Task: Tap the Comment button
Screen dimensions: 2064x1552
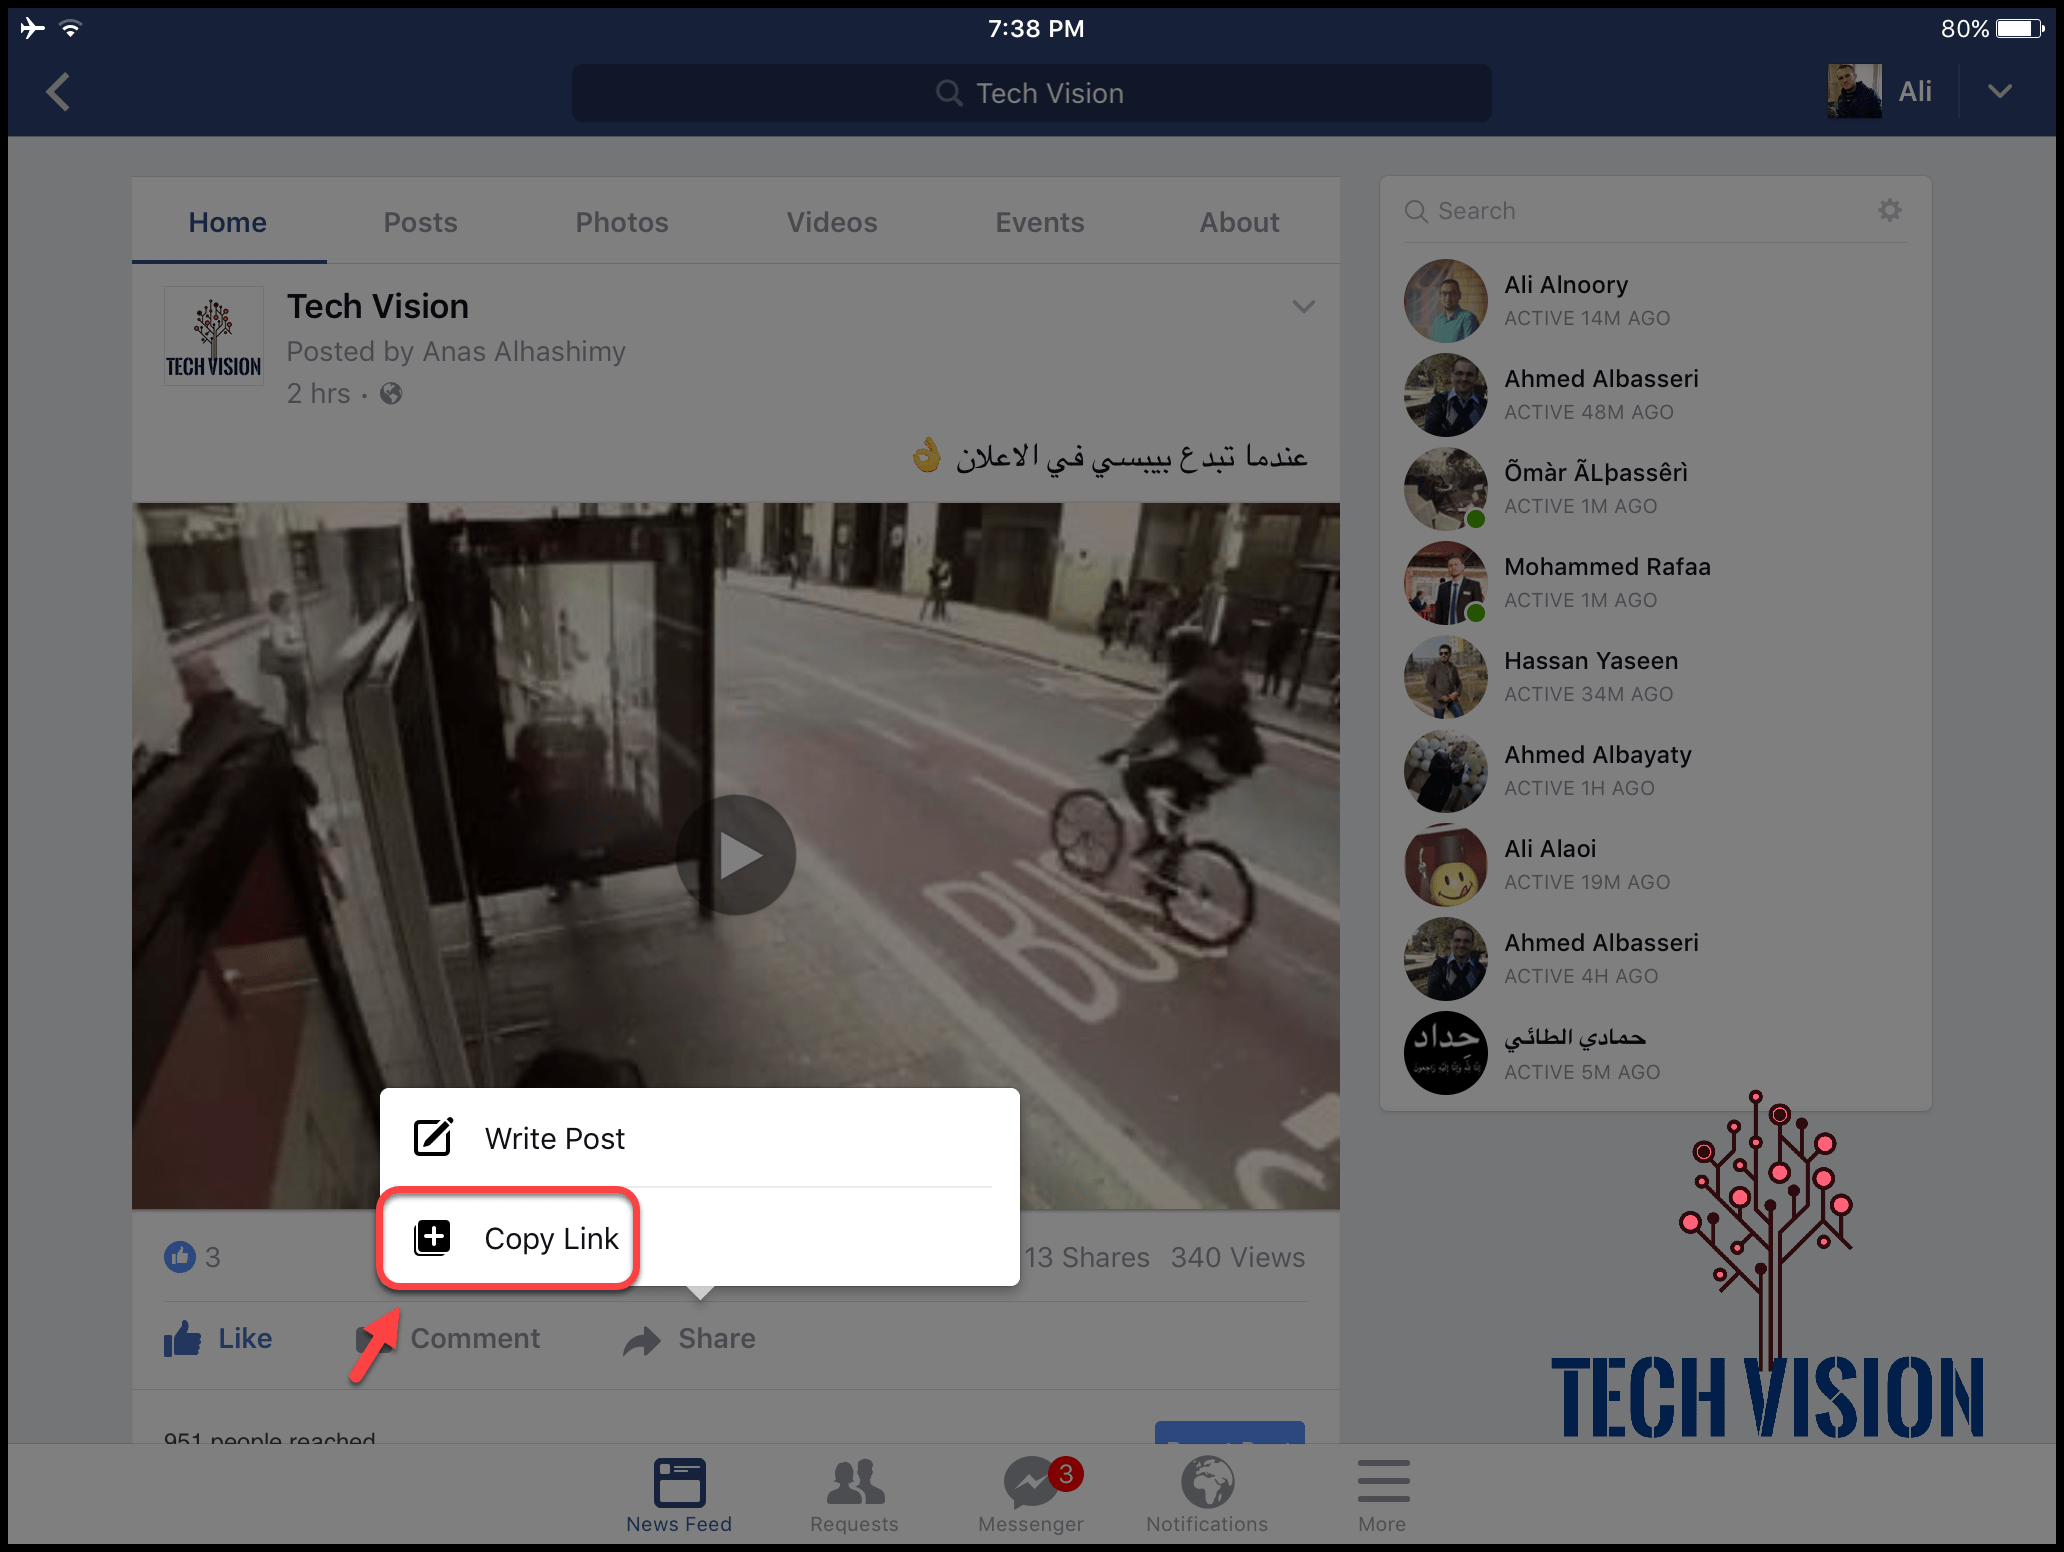Action: coord(474,1338)
